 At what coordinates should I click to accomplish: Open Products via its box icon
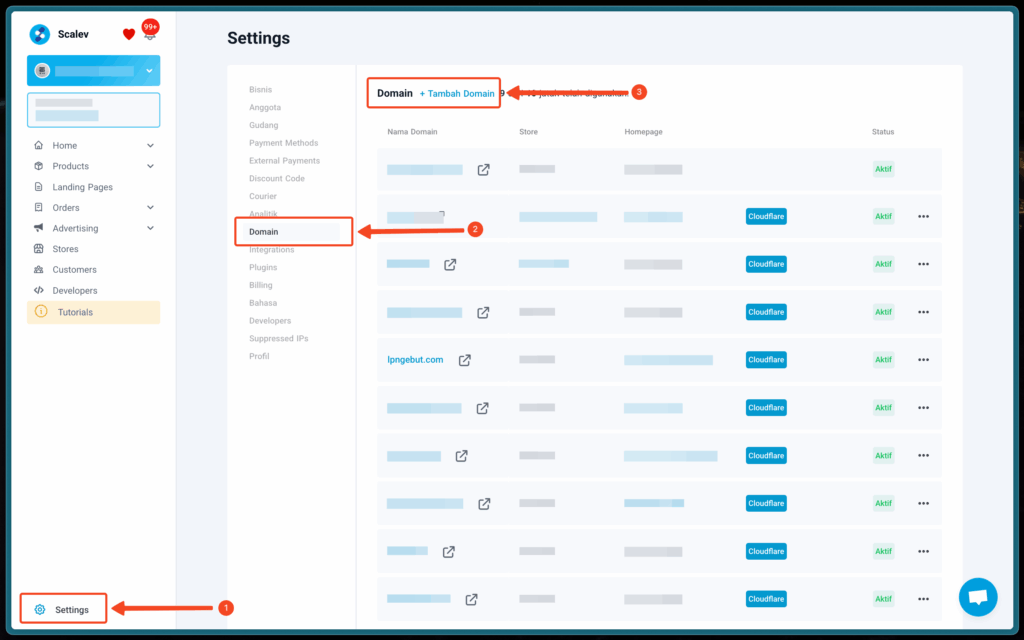pyautogui.click(x=40, y=166)
